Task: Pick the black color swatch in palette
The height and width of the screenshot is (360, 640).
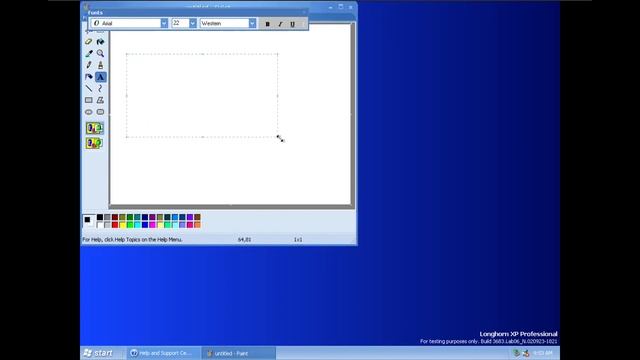Action: coord(100,217)
